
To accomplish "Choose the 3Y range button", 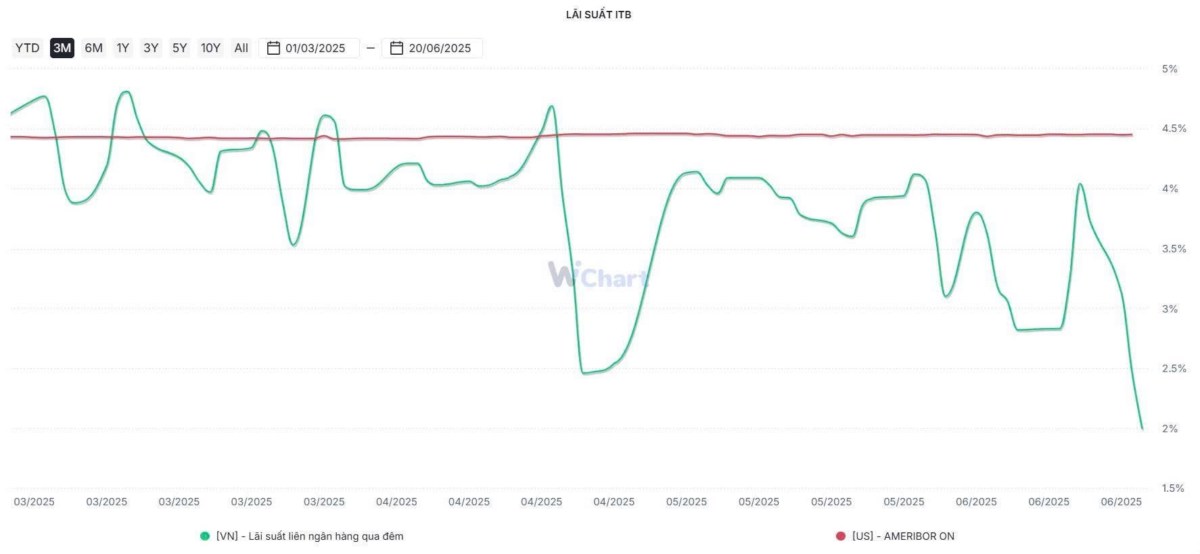I will (151, 48).
